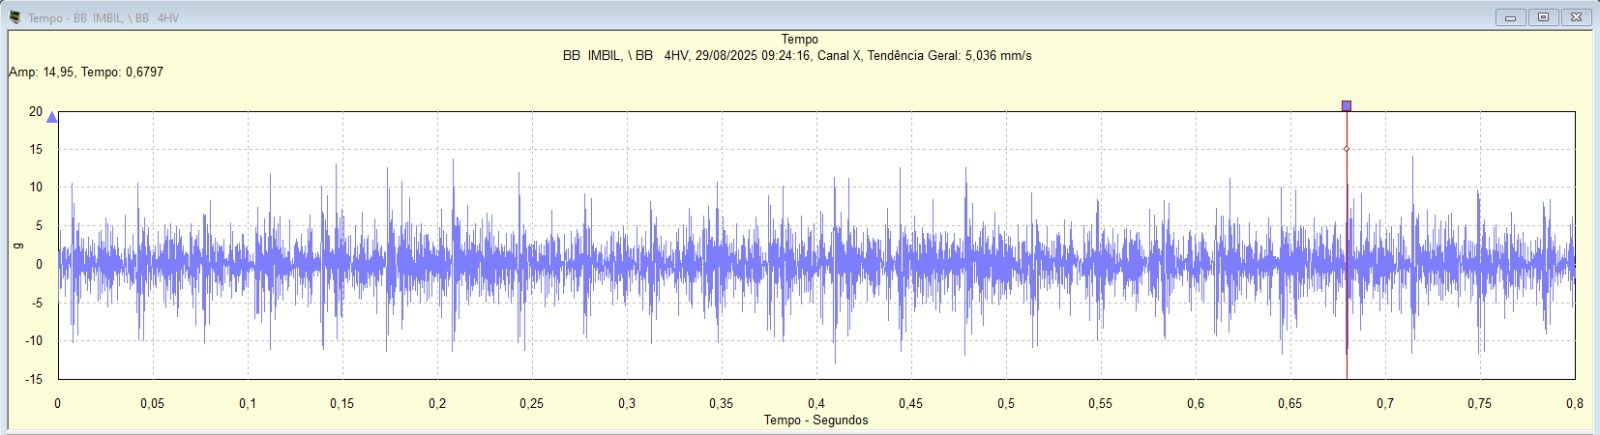
Task: Click x-axis tick label 0,8
Action: point(1574,404)
